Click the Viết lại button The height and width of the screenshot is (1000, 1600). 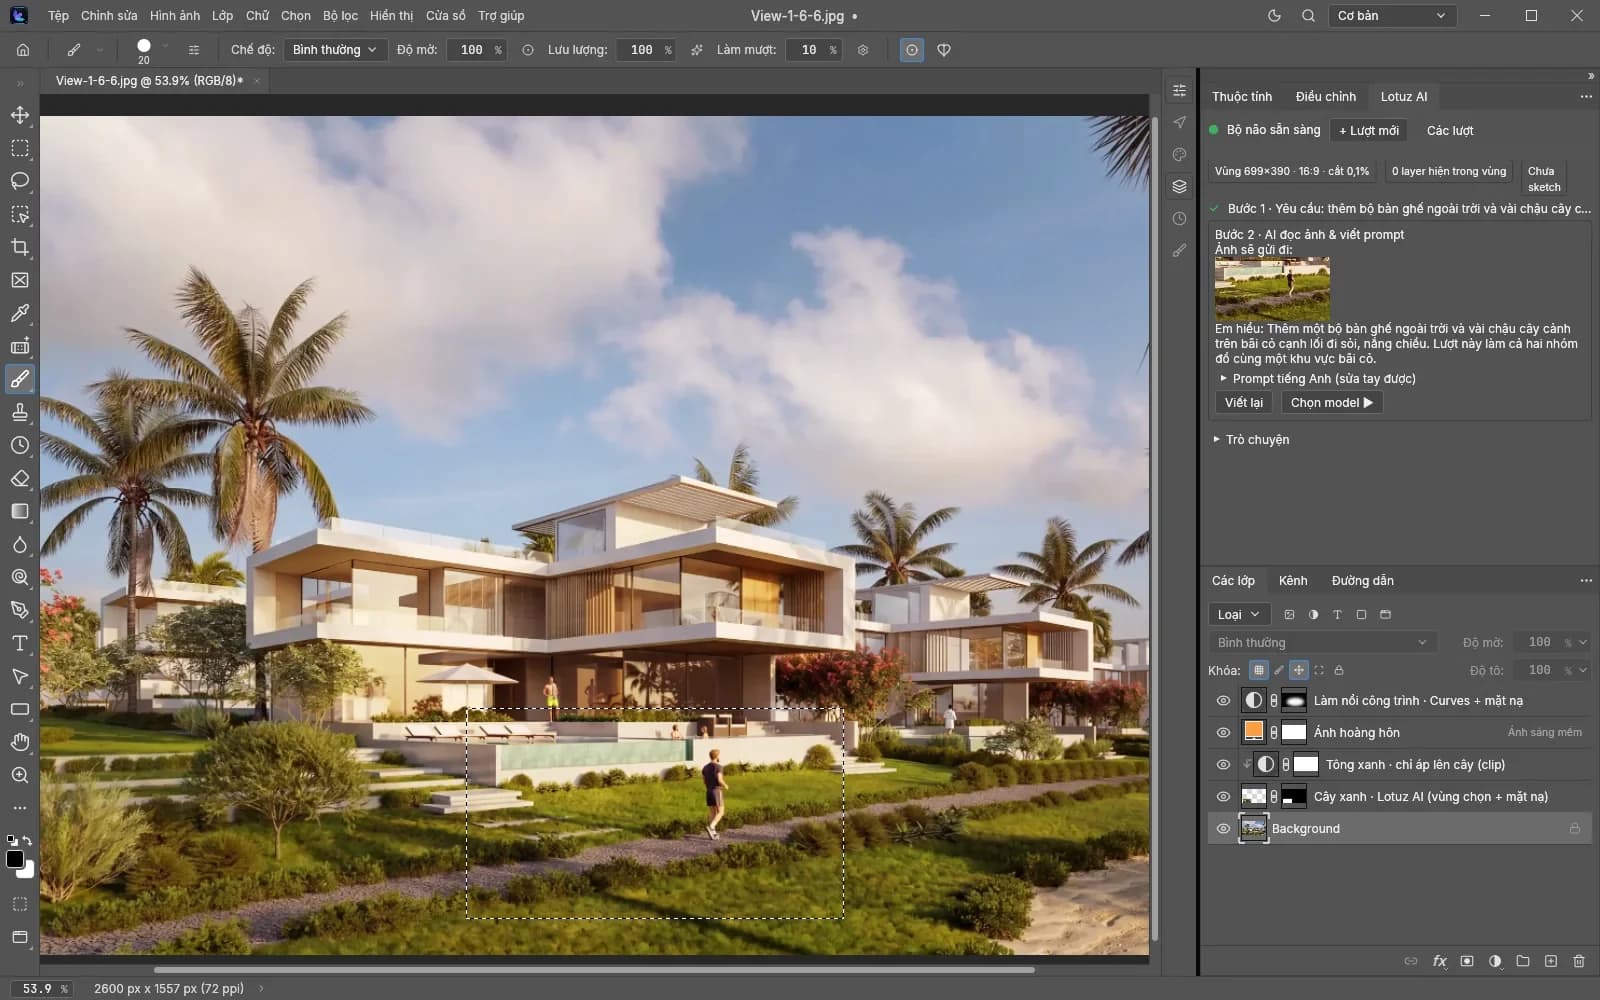point(1244,403)
